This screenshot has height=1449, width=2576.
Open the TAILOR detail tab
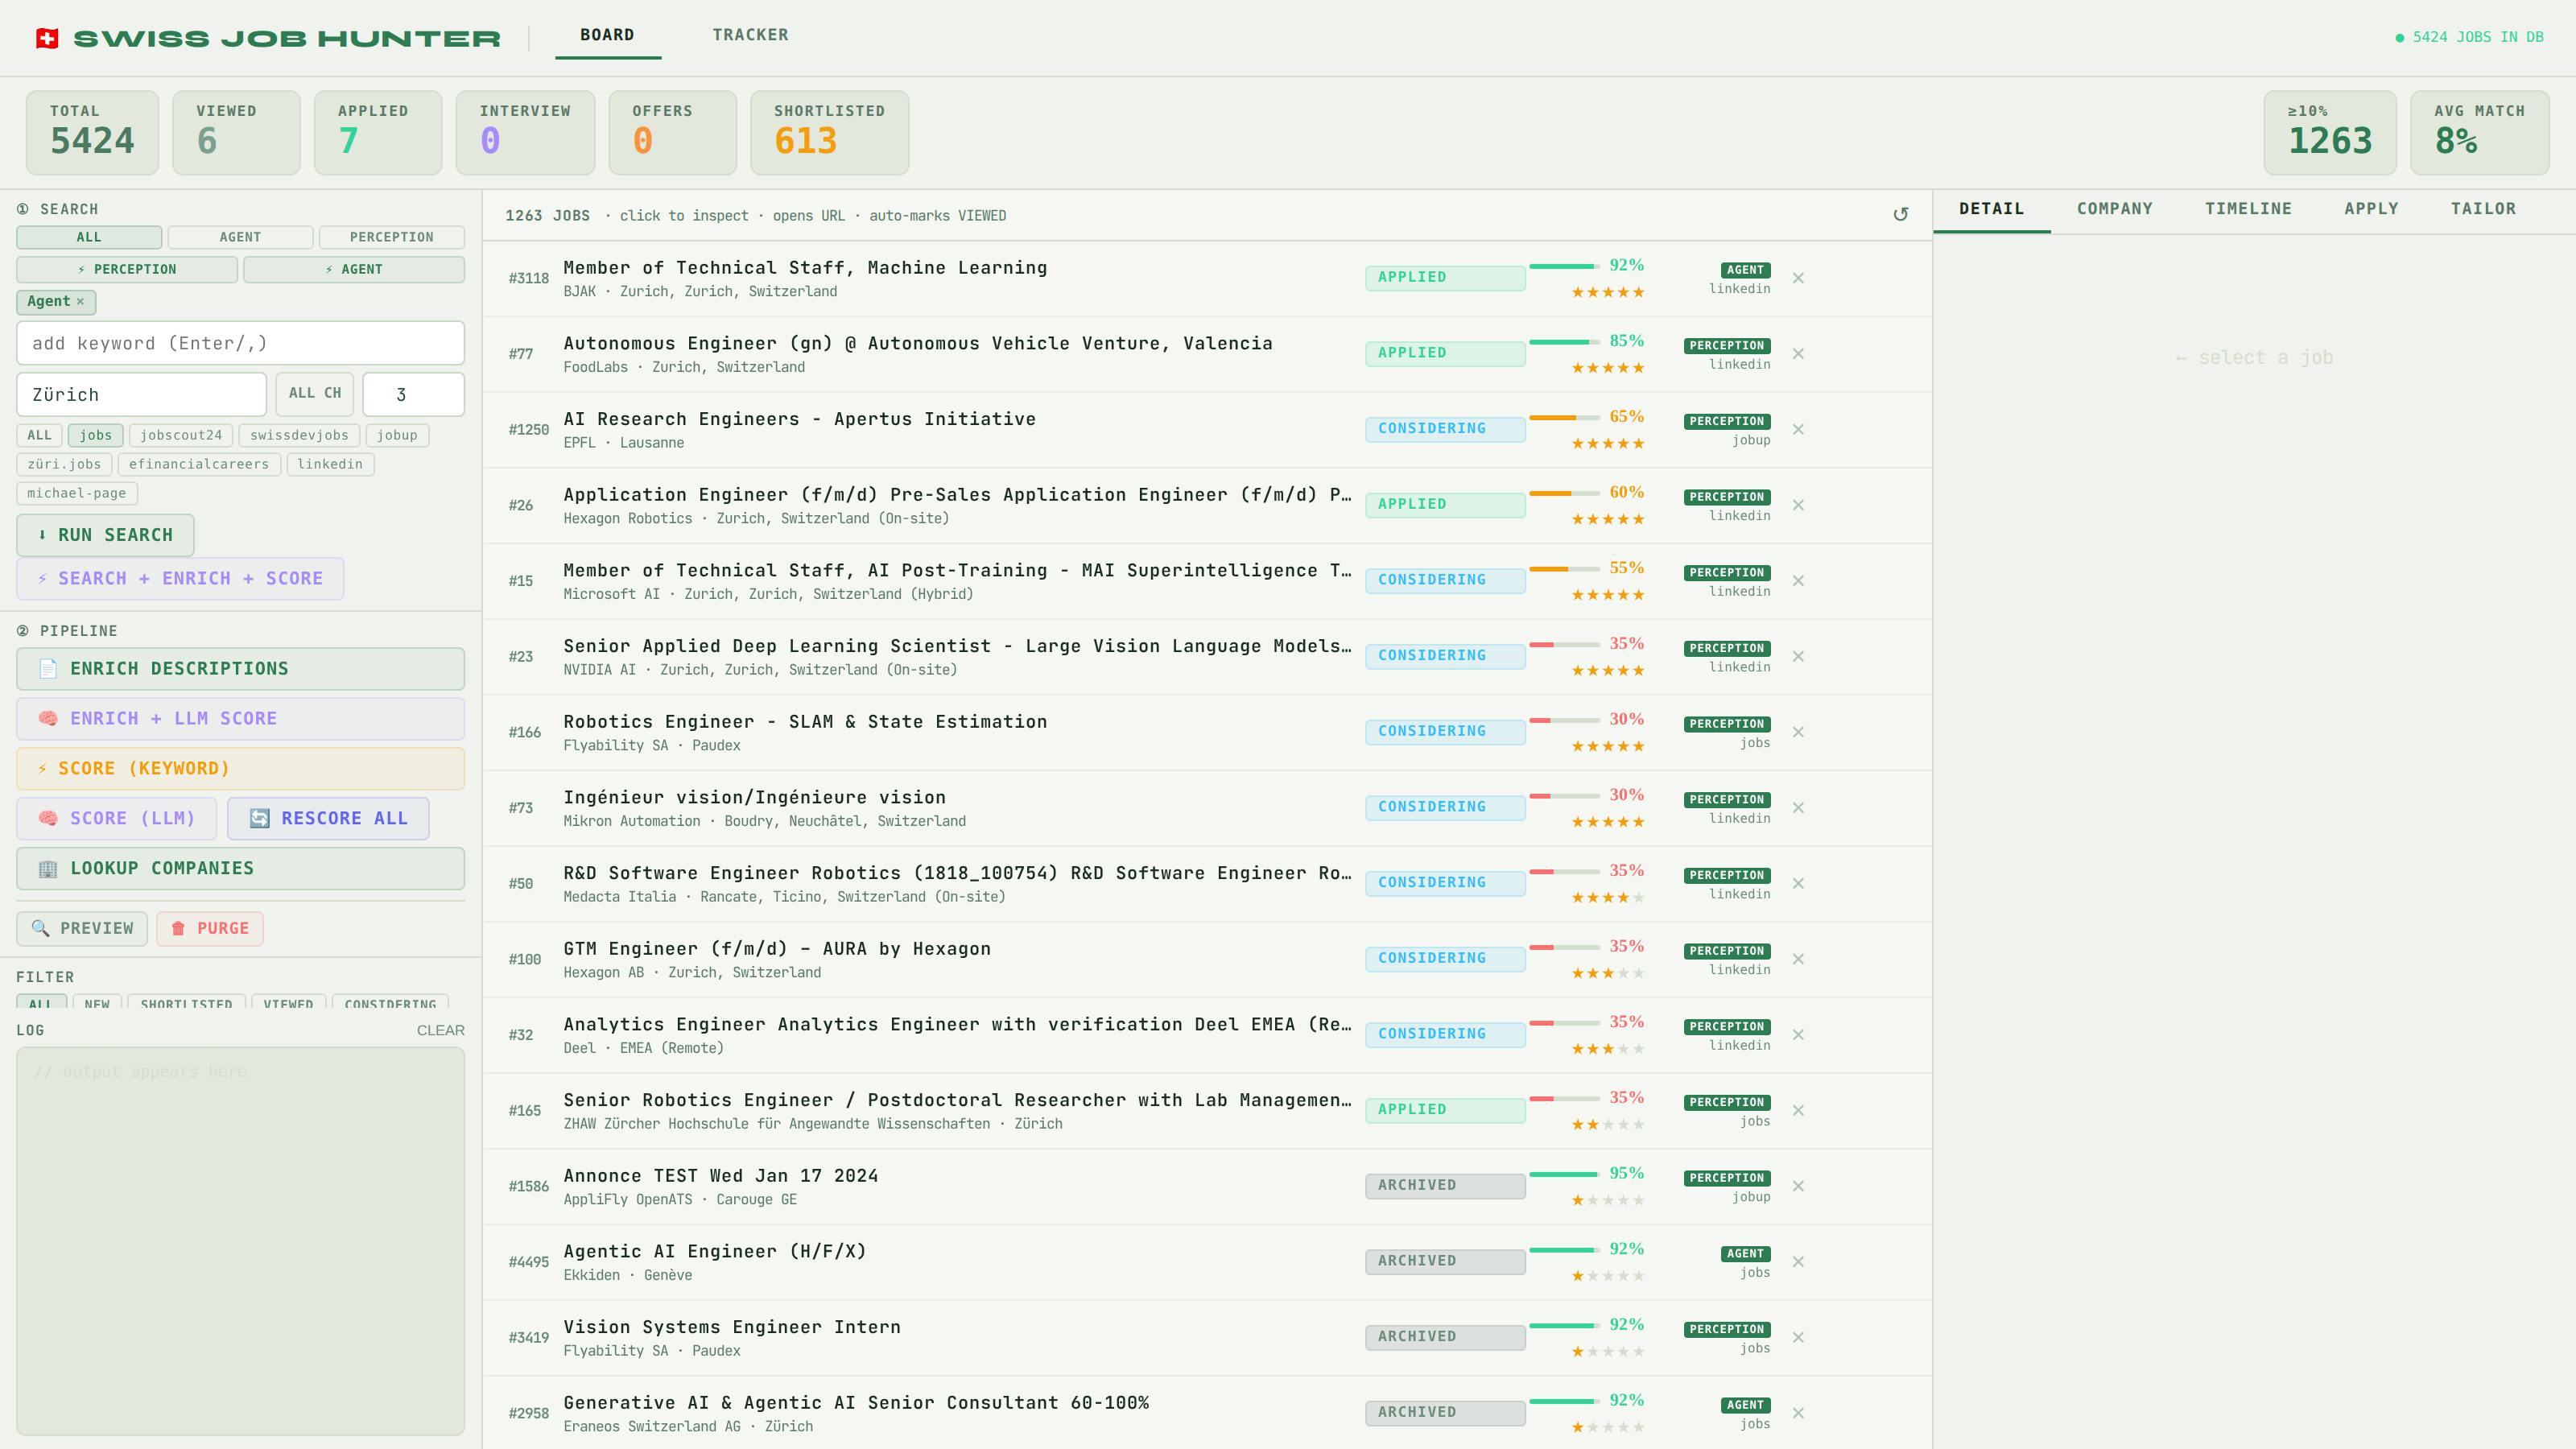2483,209
